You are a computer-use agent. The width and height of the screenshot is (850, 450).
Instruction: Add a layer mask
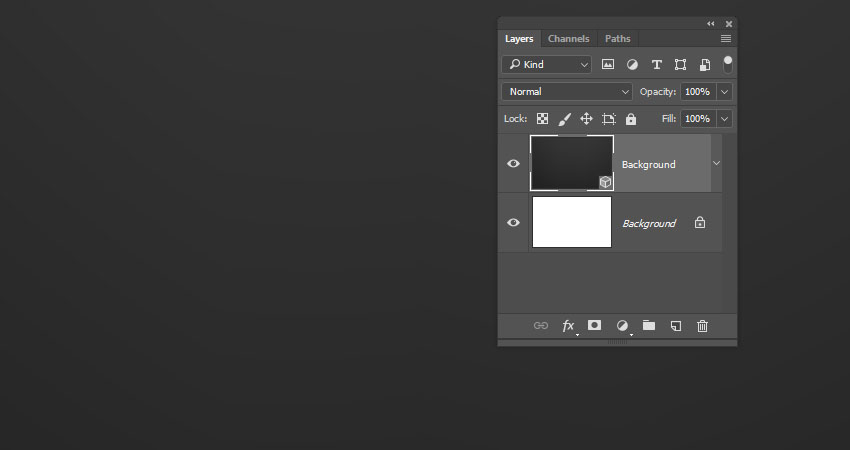[594, 325]
